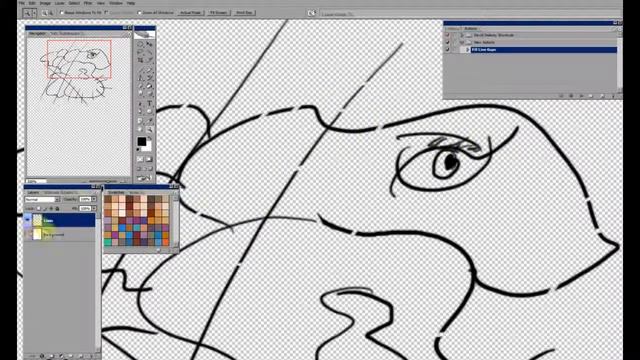Select the Notes tool
640x360 pixels.
coord(140,121)
